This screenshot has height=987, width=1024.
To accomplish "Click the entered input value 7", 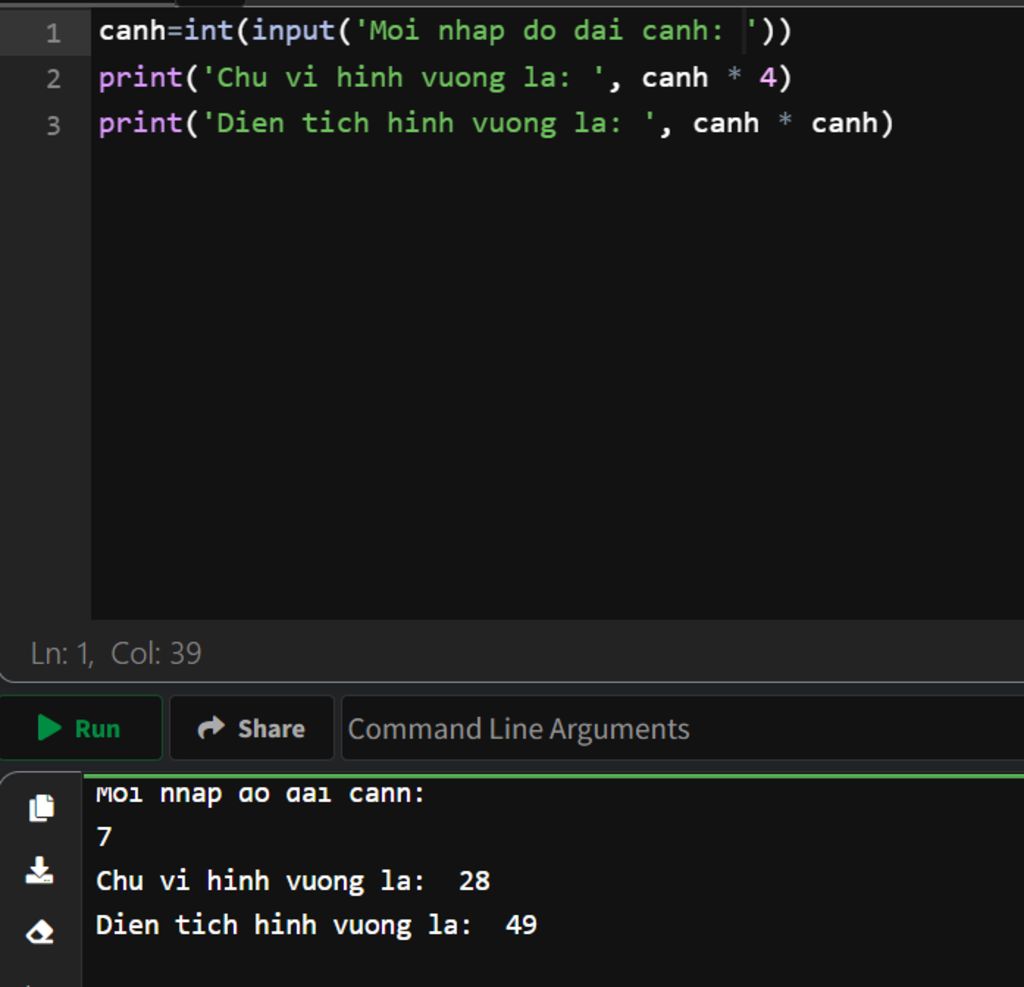I will (104, 837).
